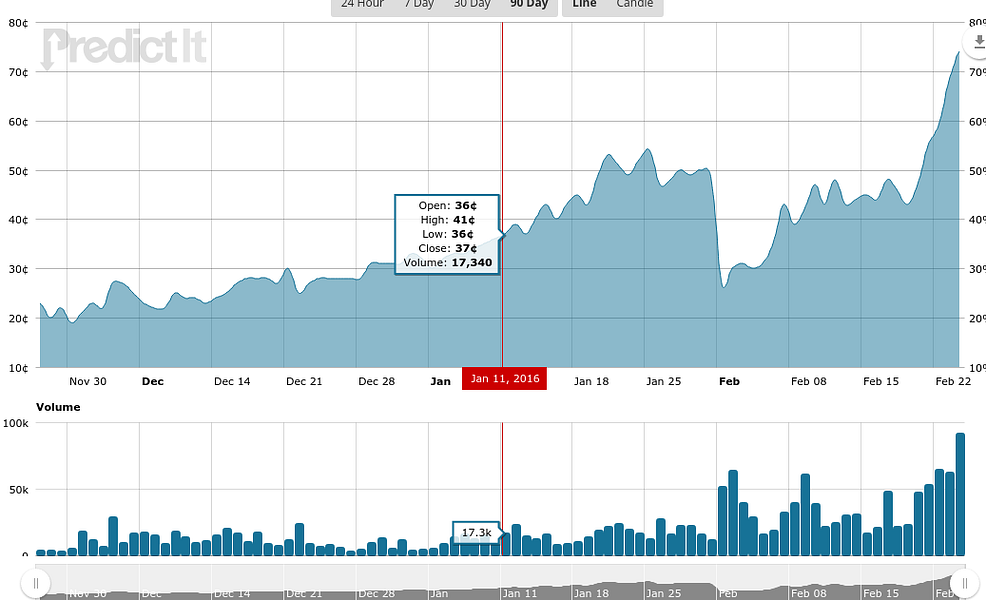Select the 24 Hour time range

(362, 4)
